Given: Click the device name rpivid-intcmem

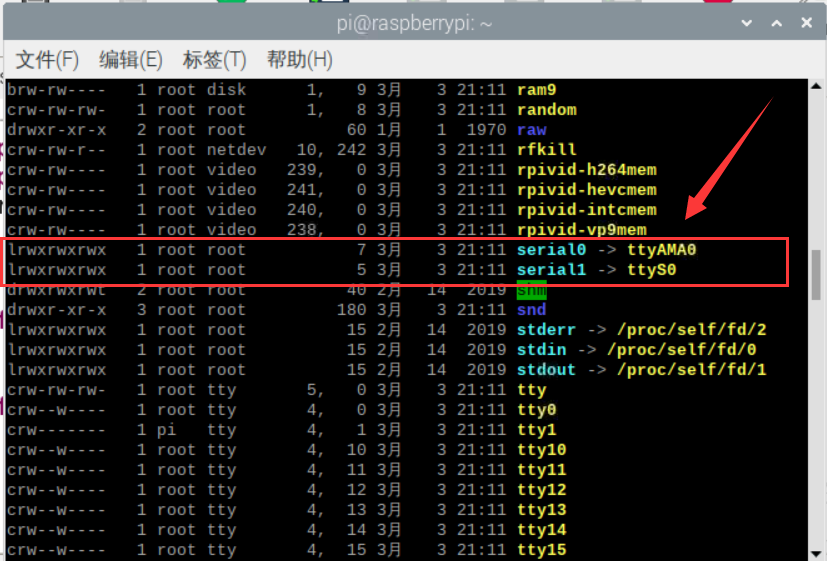Looking at the screenshot, I should point(586,210).
